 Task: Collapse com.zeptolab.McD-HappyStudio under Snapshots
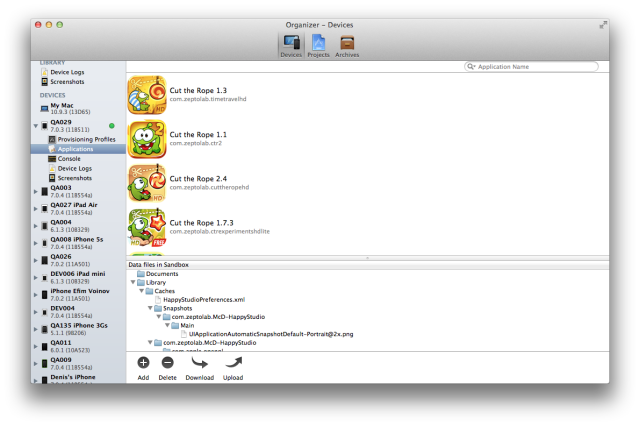(x=159, y=317)
